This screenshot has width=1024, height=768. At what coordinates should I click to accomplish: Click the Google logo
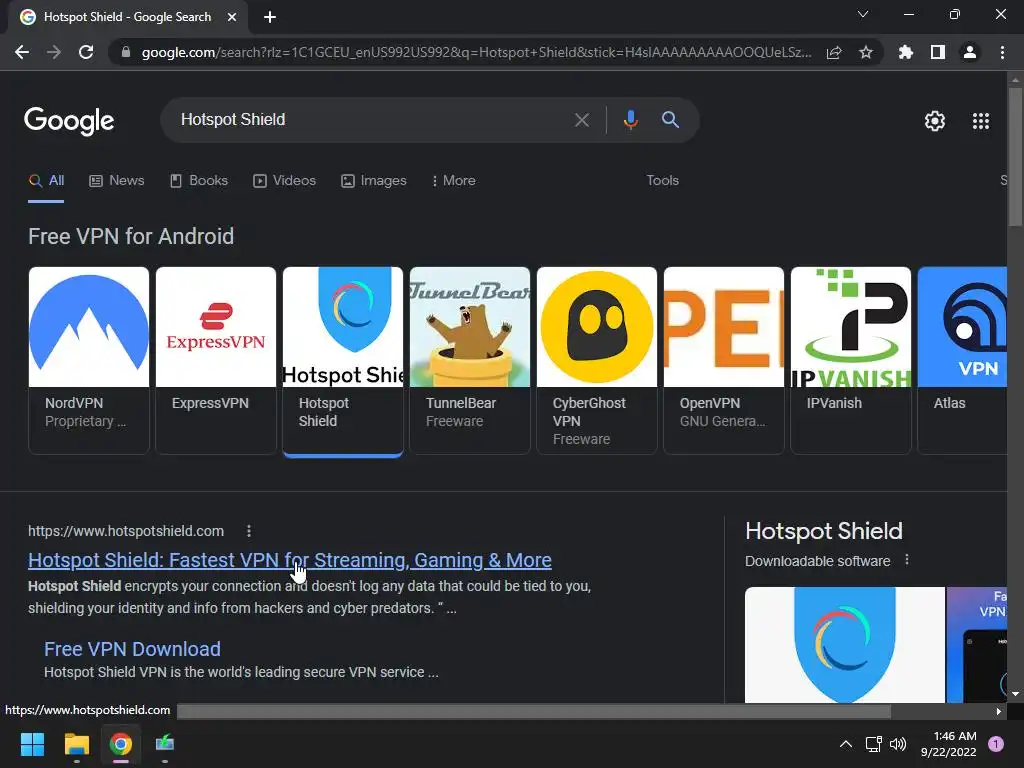[x=69, y=121]
